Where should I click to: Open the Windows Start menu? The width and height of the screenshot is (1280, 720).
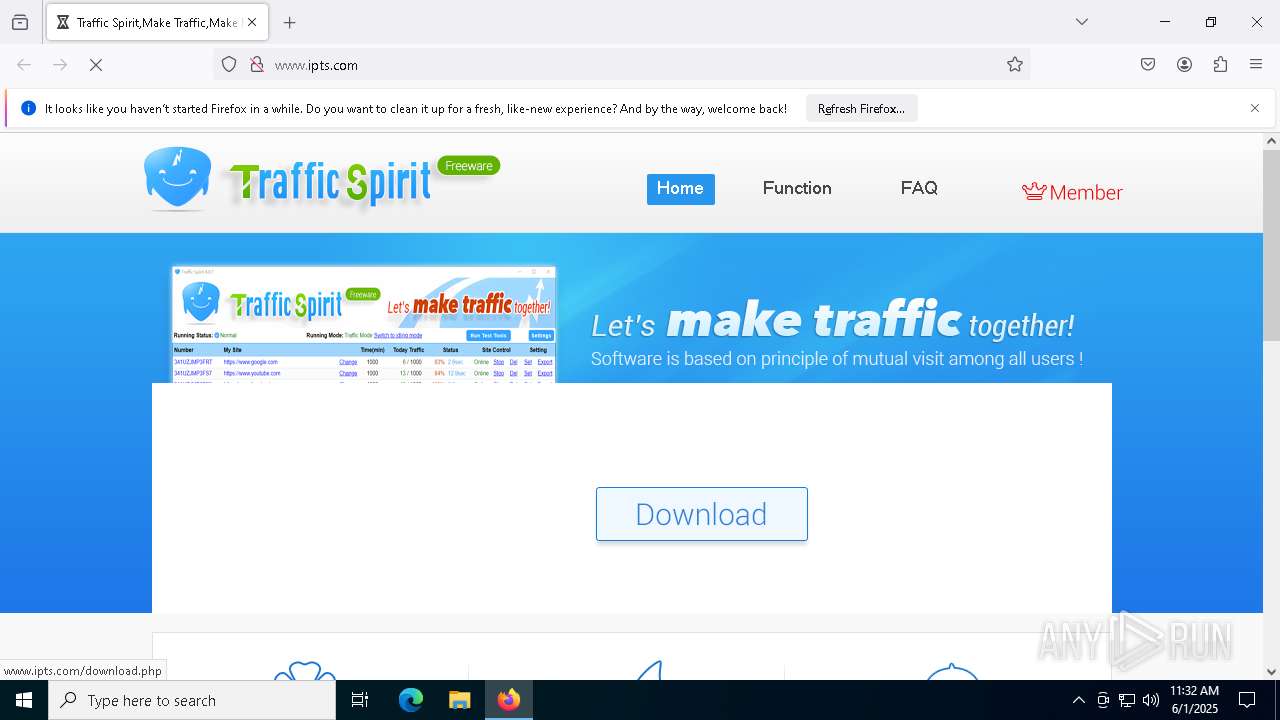pyautogui.click(x=24, y=700)
